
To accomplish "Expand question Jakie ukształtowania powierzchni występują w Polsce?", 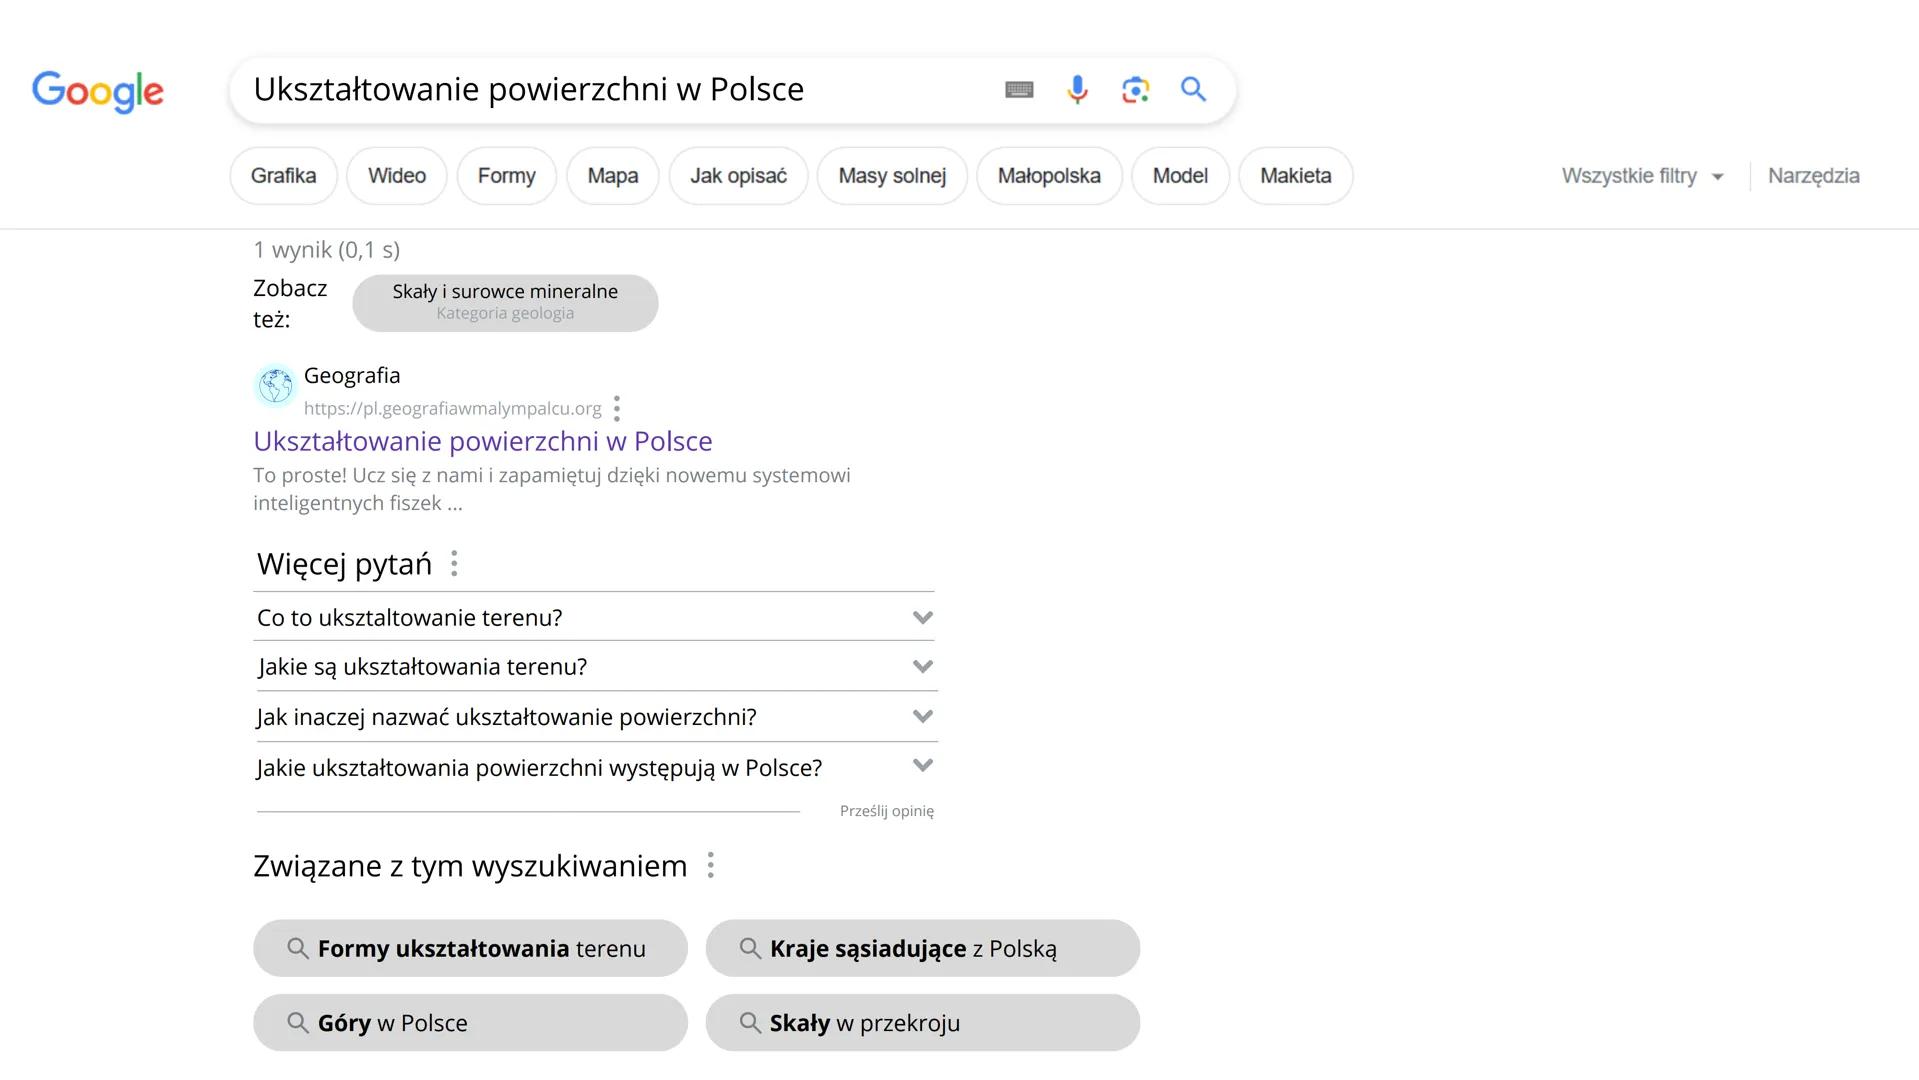I will click(x=922, y=765).
